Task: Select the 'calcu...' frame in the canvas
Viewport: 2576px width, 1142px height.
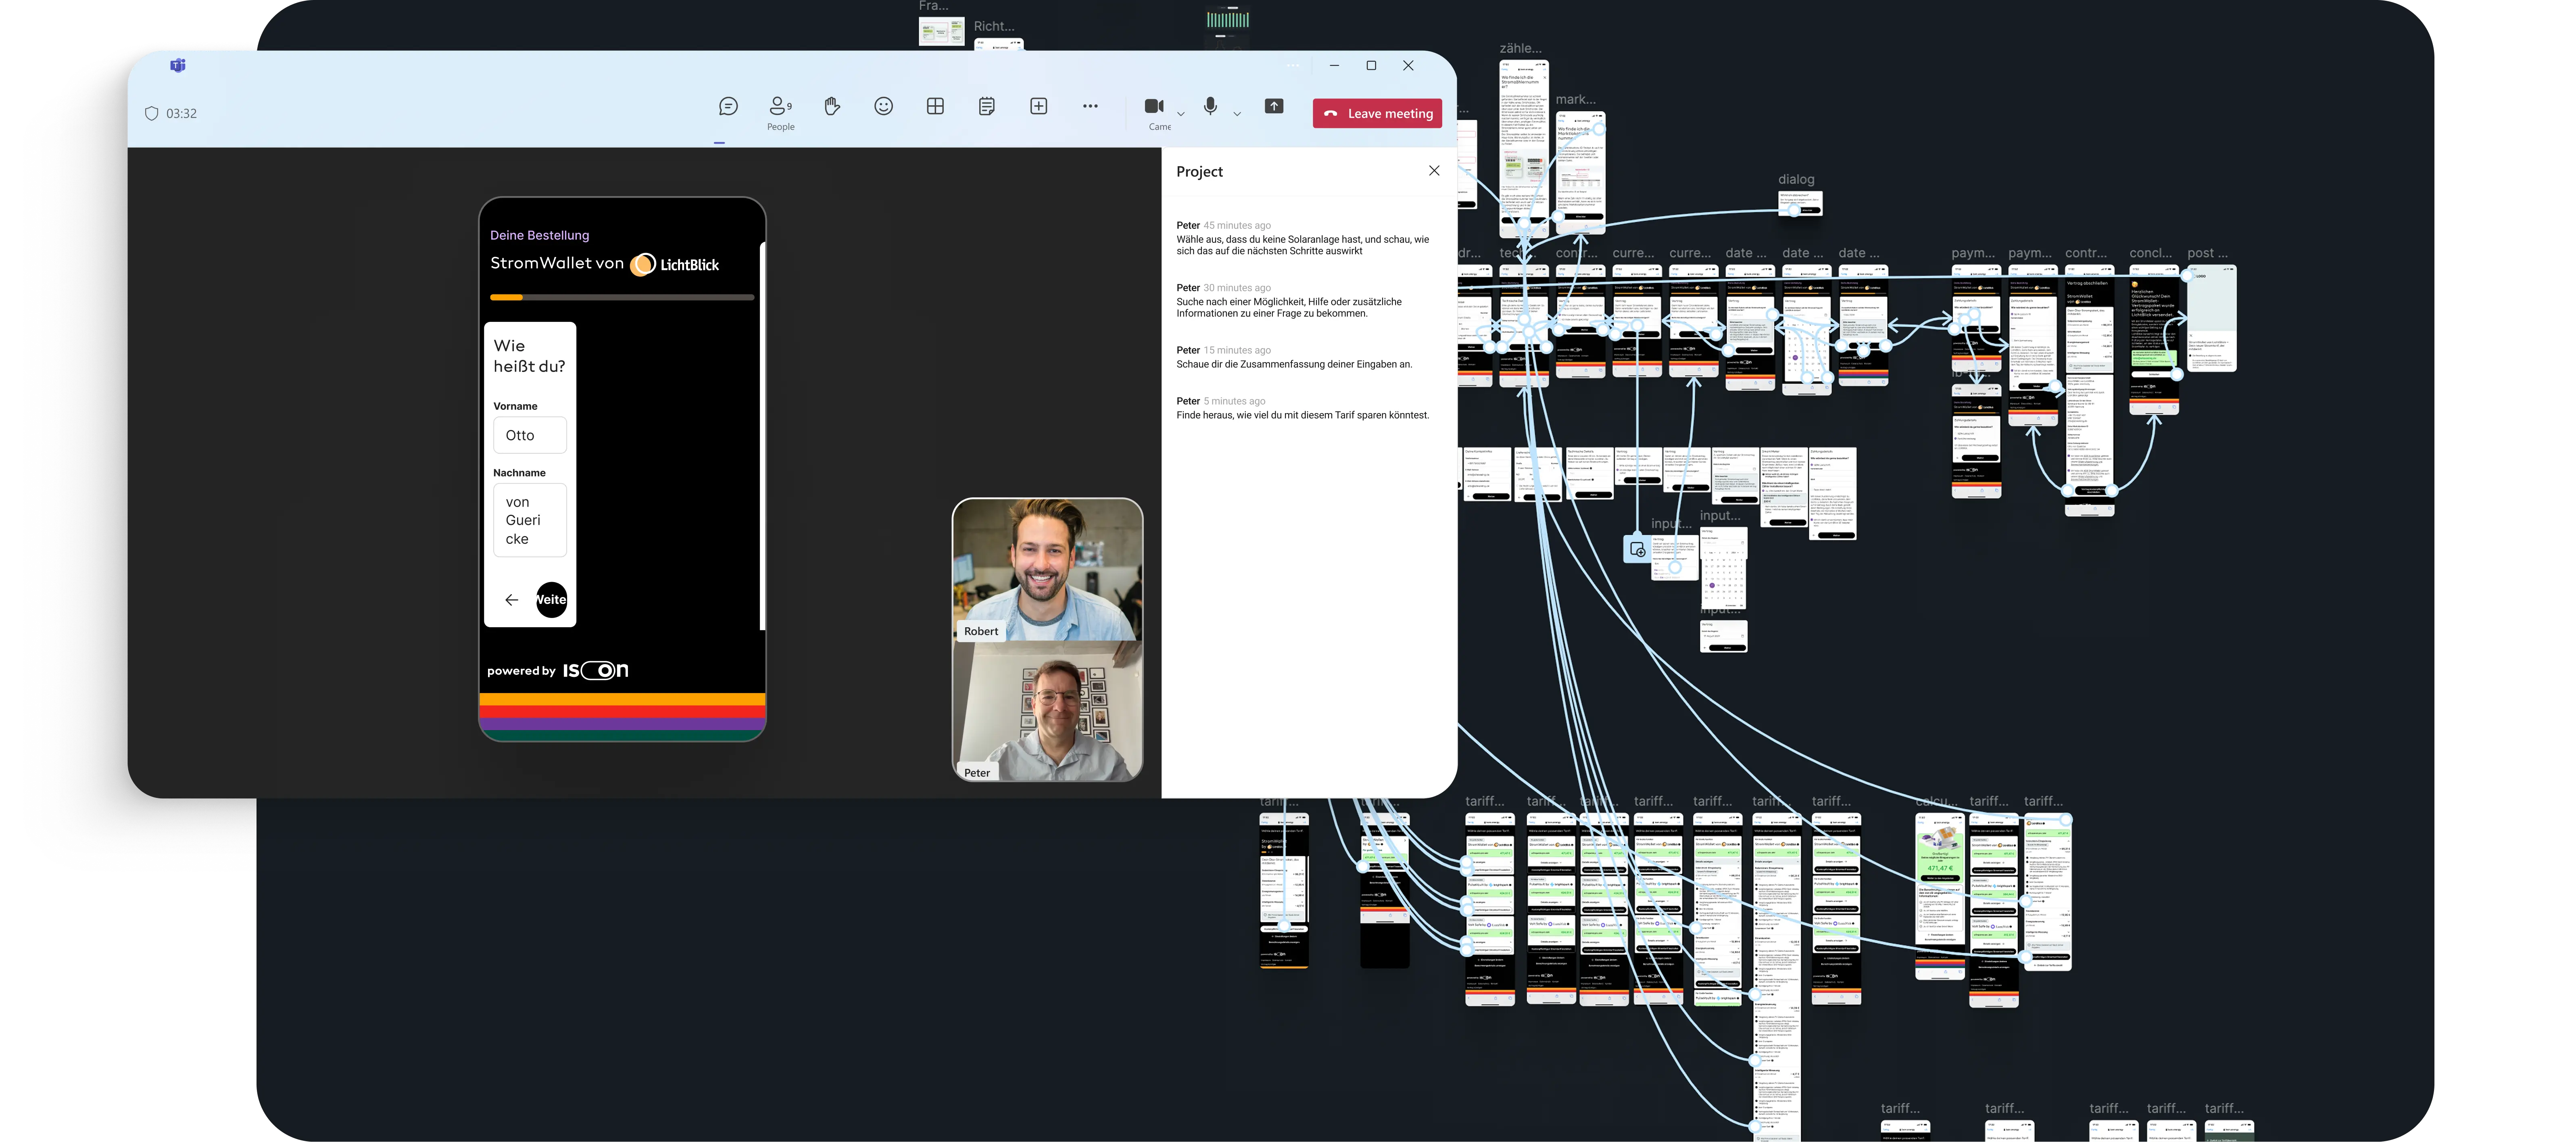Action: (x=1939, y=896)
